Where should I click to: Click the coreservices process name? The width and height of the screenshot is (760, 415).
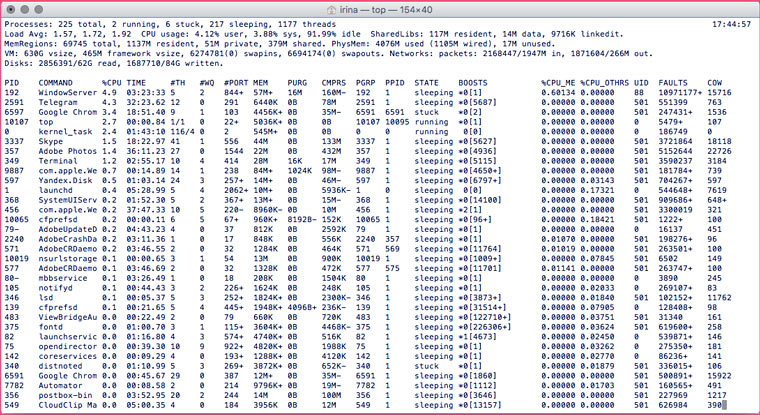pos(68,356)
